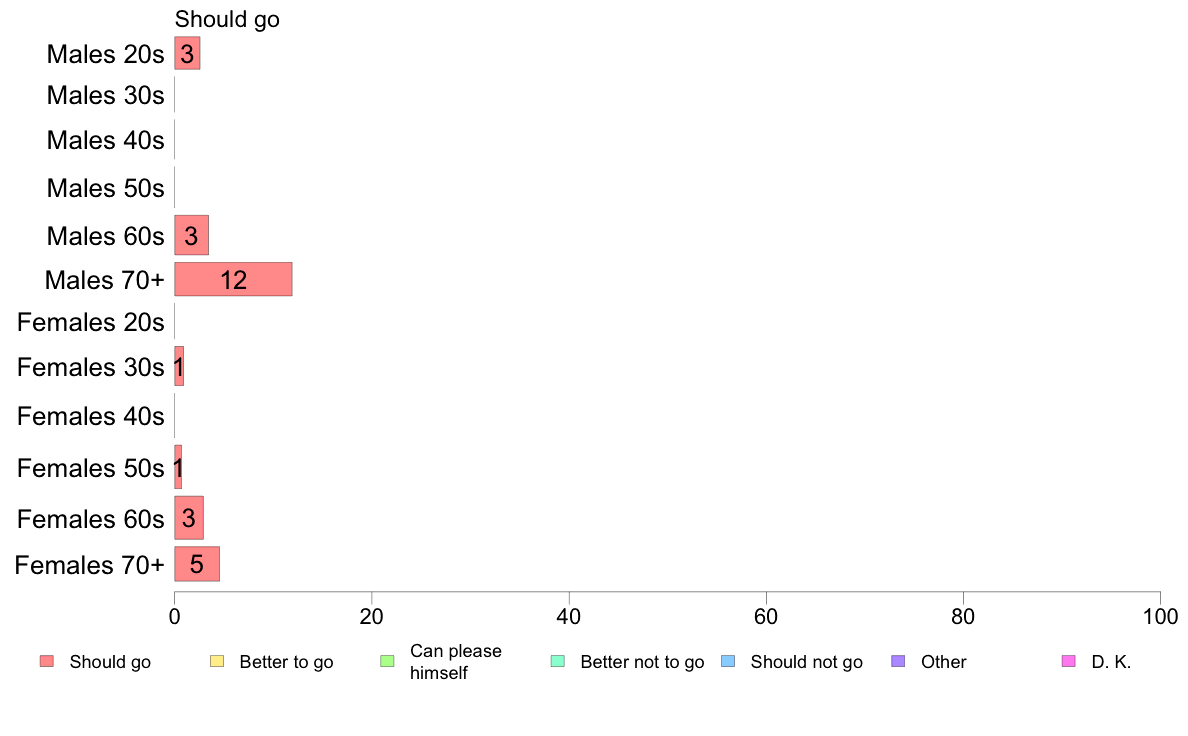Select the Males 60s bar showing 3
The width and height of the screenshot is (1188, 736).
pos(192,235)
